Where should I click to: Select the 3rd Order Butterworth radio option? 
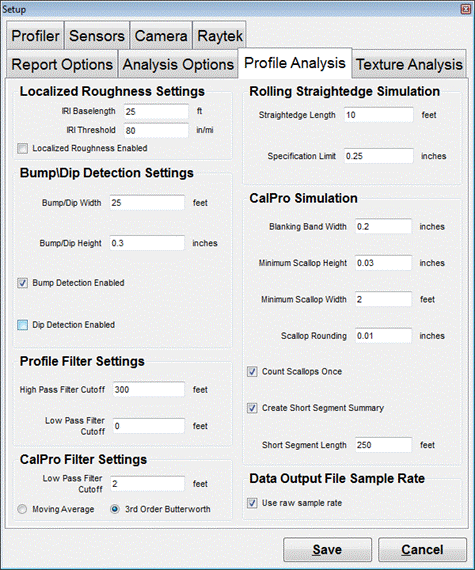[115, 509]
